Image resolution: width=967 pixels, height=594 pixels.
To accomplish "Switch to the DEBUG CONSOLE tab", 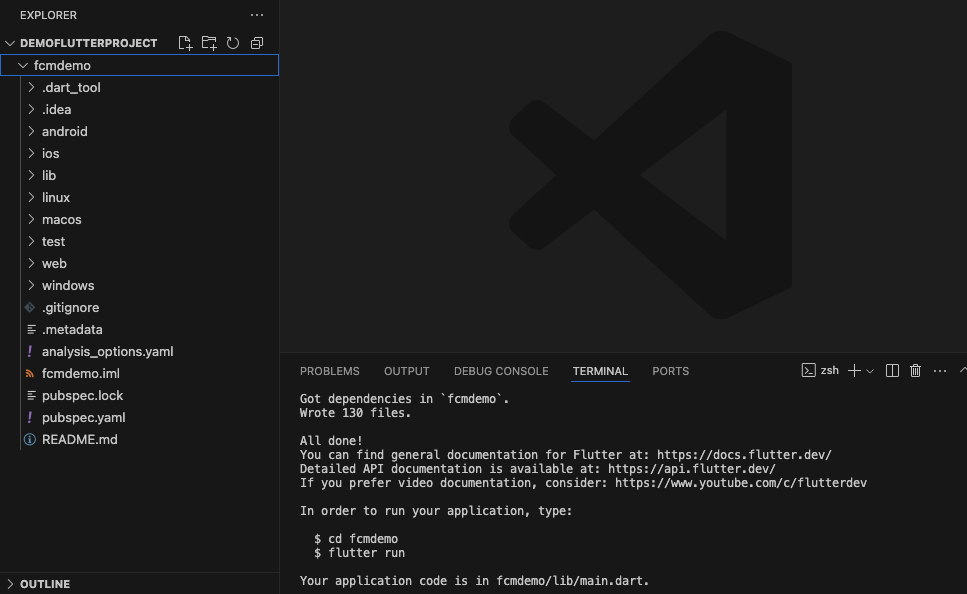I will (x=501, y=371).
